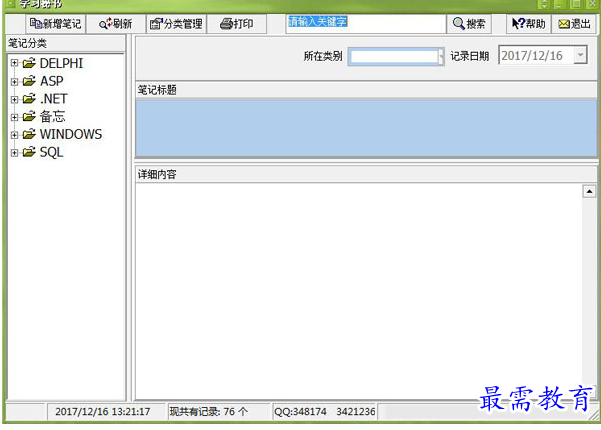Expand the ASP tree node
Image resolution: width=601 pixels, height=430 pixels.
coord(15,81)
